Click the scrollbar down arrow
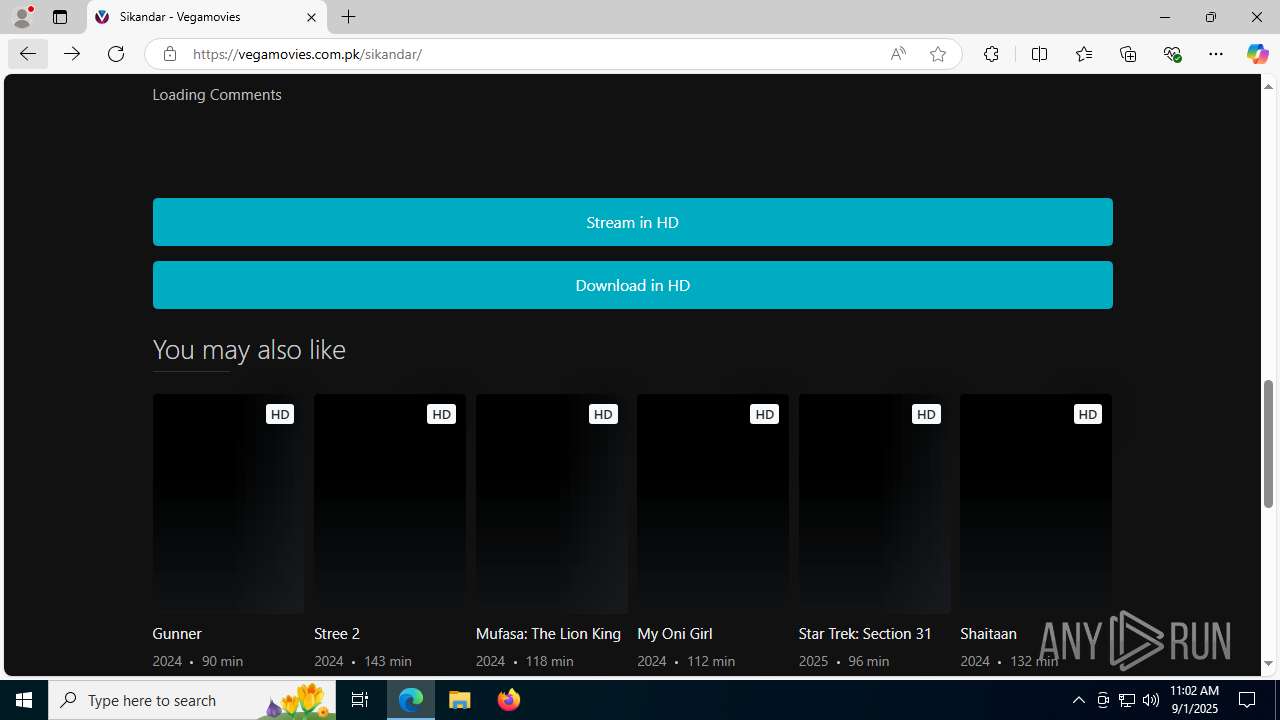Image resolution: width=1280 pixels, height=720 pixels. 1268,663
